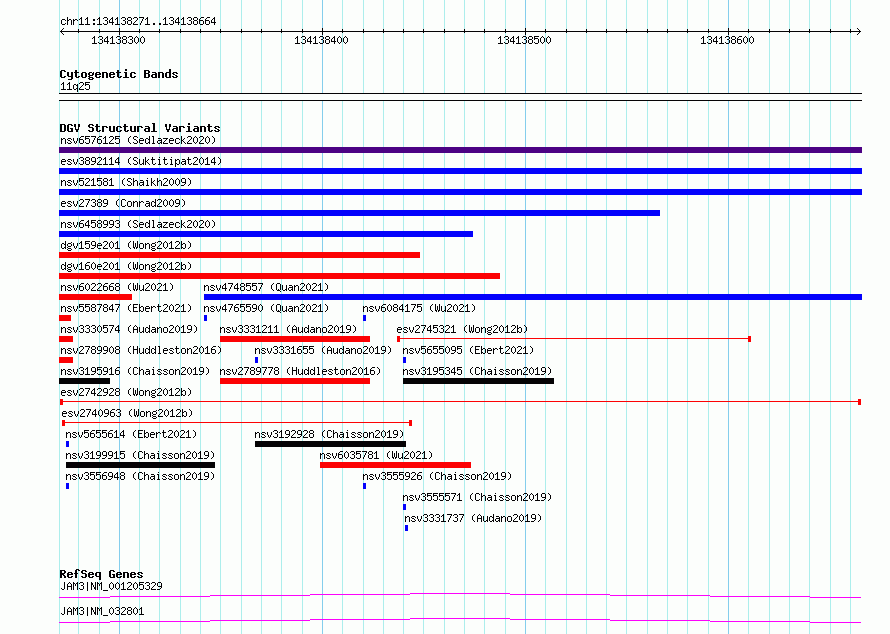Open dgv159e201 (Wong2012b) variant
The width and height of the screenshot is (890, 634).
(126, 245)
